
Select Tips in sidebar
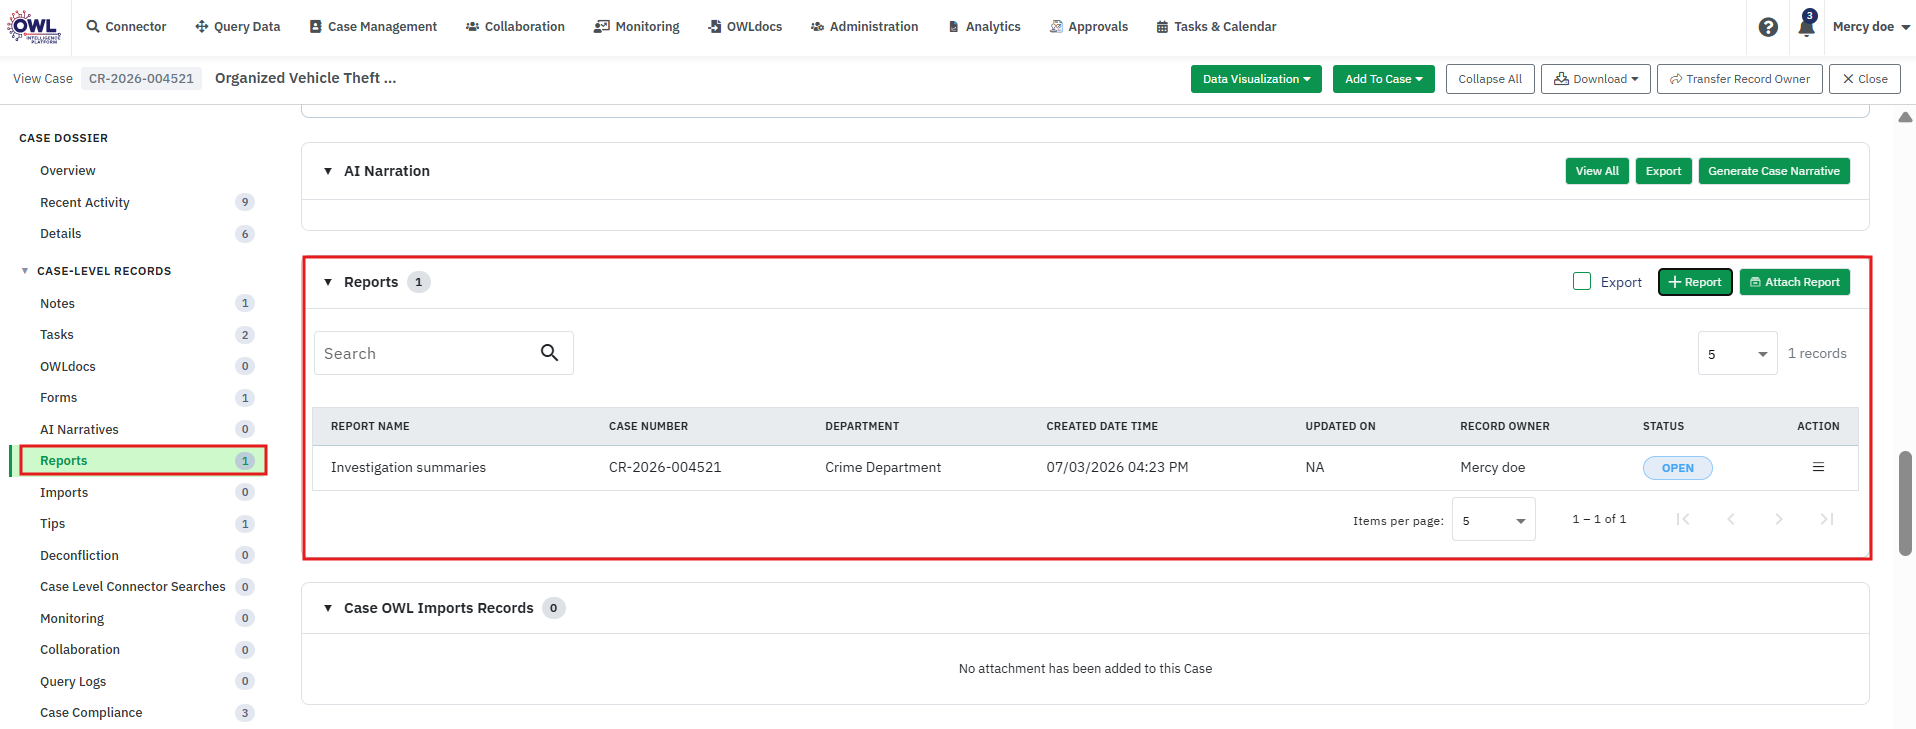[x=52, y=523]
